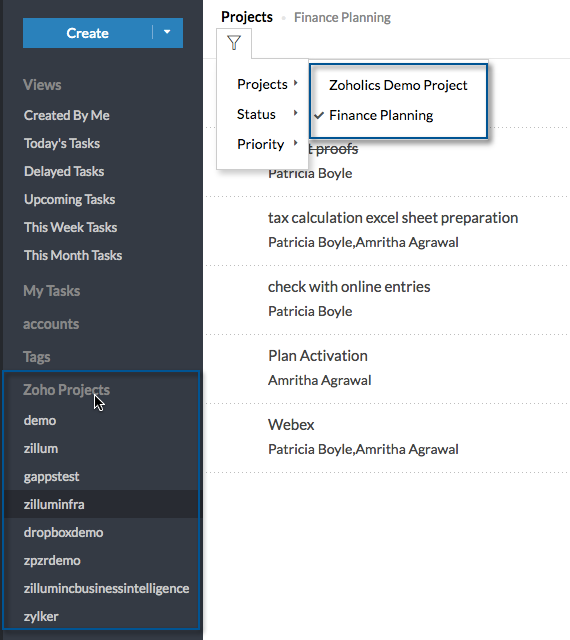Image resolution: width=570 pixels, height=640 pixels.
Task: Expand the Projects filter submenu
Action: point(267,84)
